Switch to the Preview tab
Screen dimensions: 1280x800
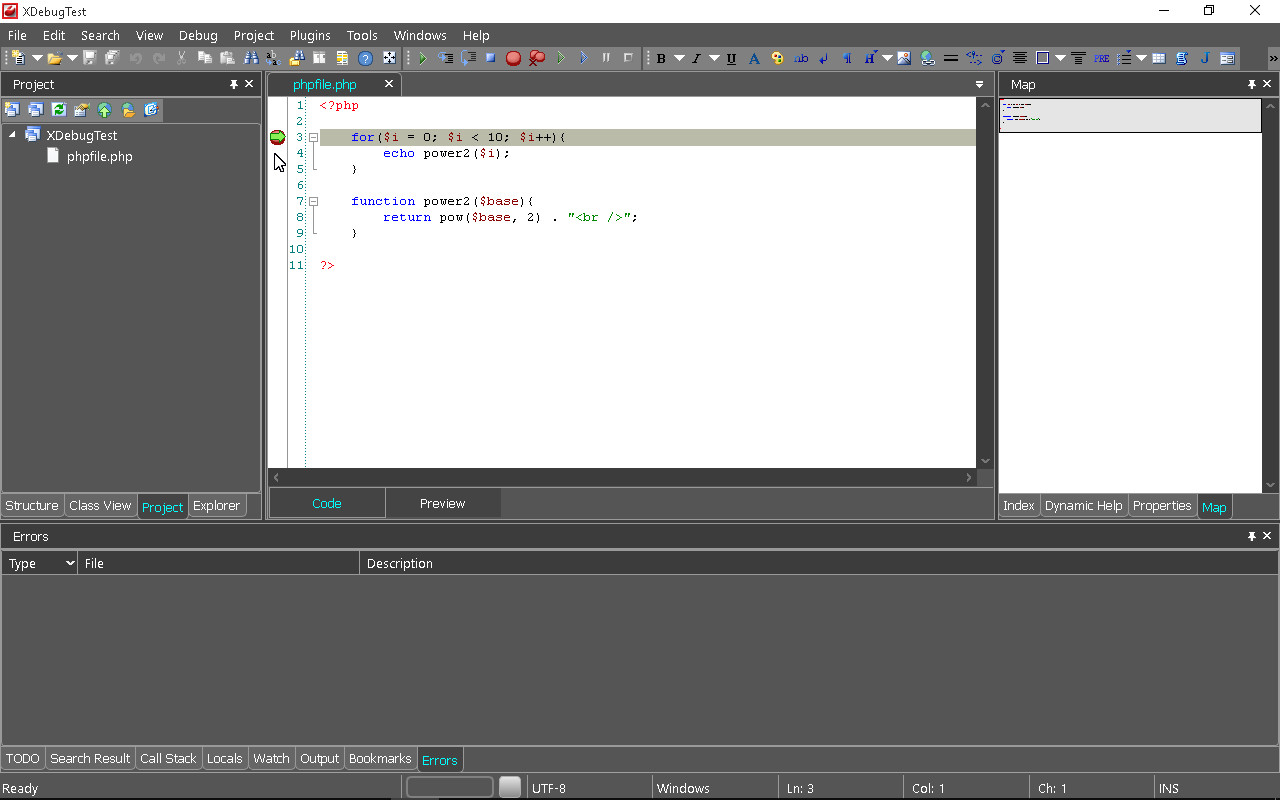[442, 503]
